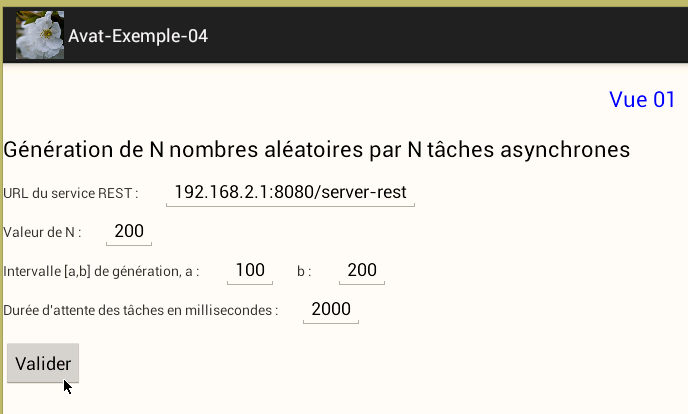Click the Intervalle [a,b] de génération label

point(101,271)
